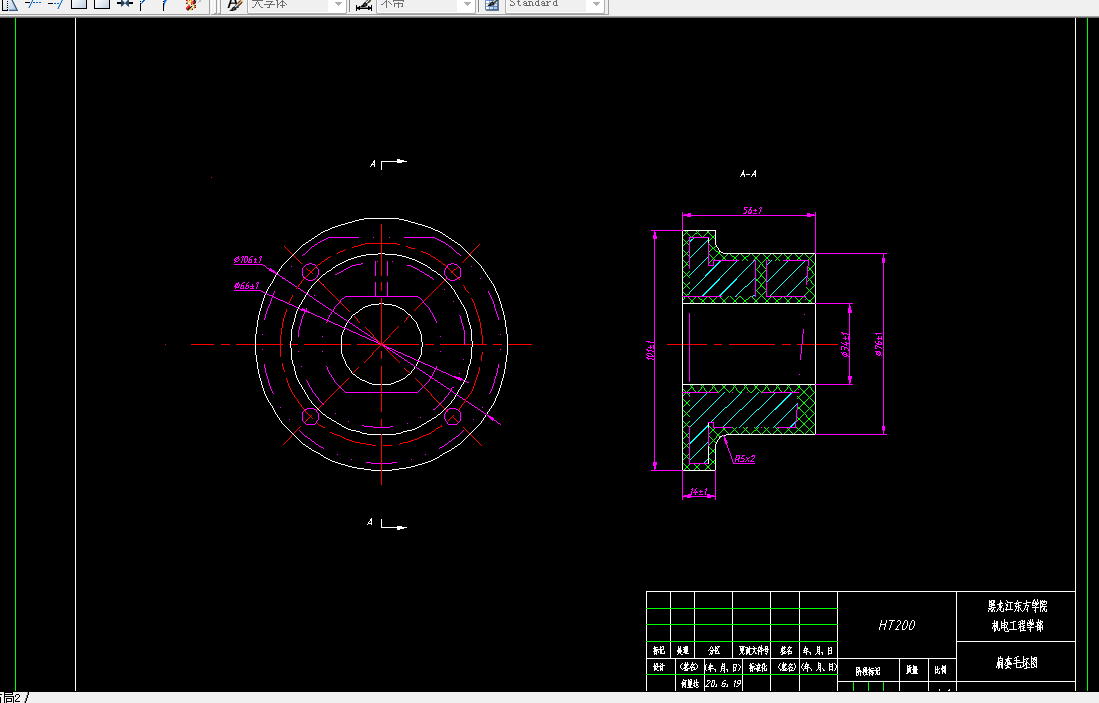Viewport: 1099px width, 703px height.
Task: Select the 20.6.19 date in title block
Action: coord(723,683)
